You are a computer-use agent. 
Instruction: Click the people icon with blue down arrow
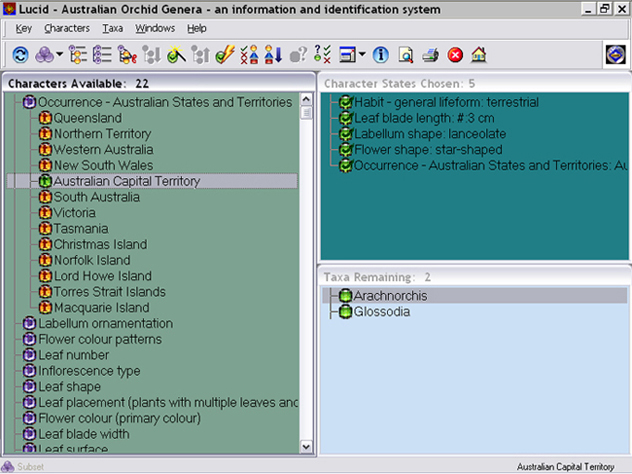273,55
